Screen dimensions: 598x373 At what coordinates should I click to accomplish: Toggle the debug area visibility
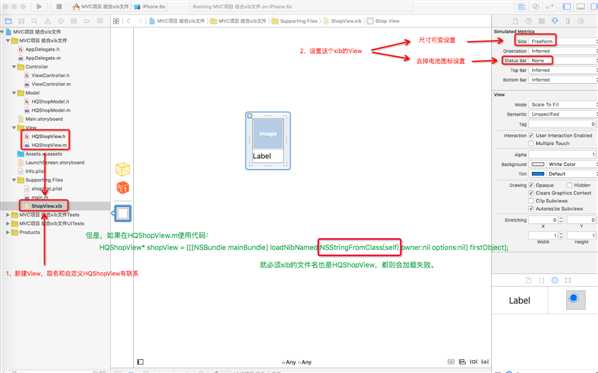pos(580,6)
